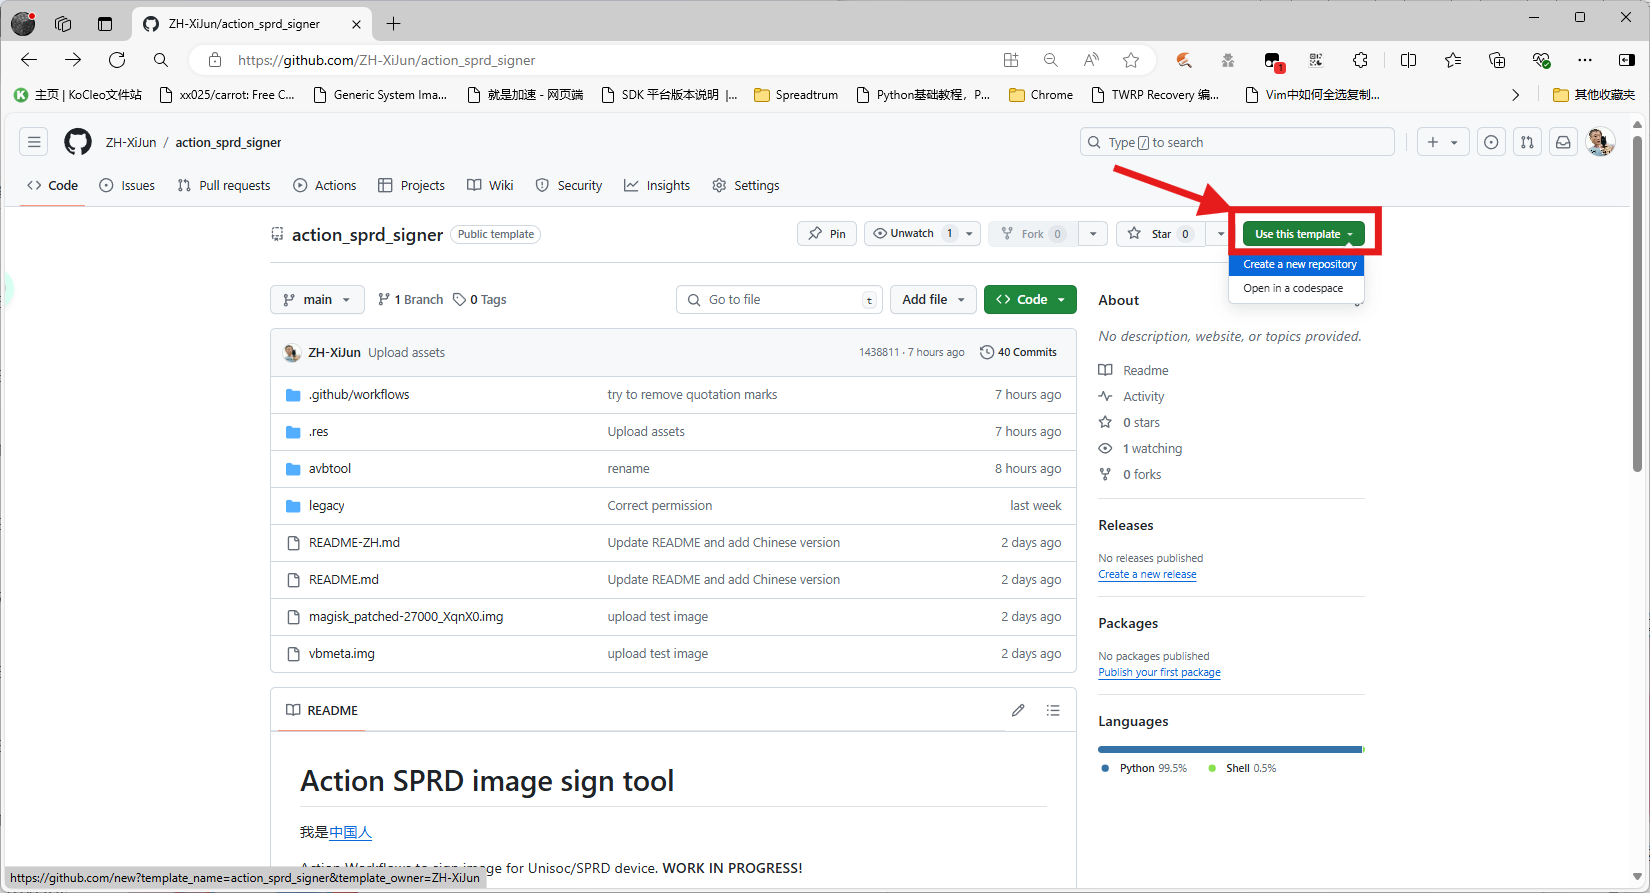Open README-ZH.md file
1650x893 pixels.
point(354,543)
